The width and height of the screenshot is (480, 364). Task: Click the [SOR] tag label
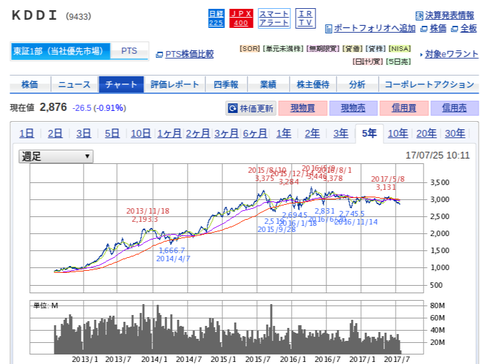pyautogui.click(x=250, y=49)
